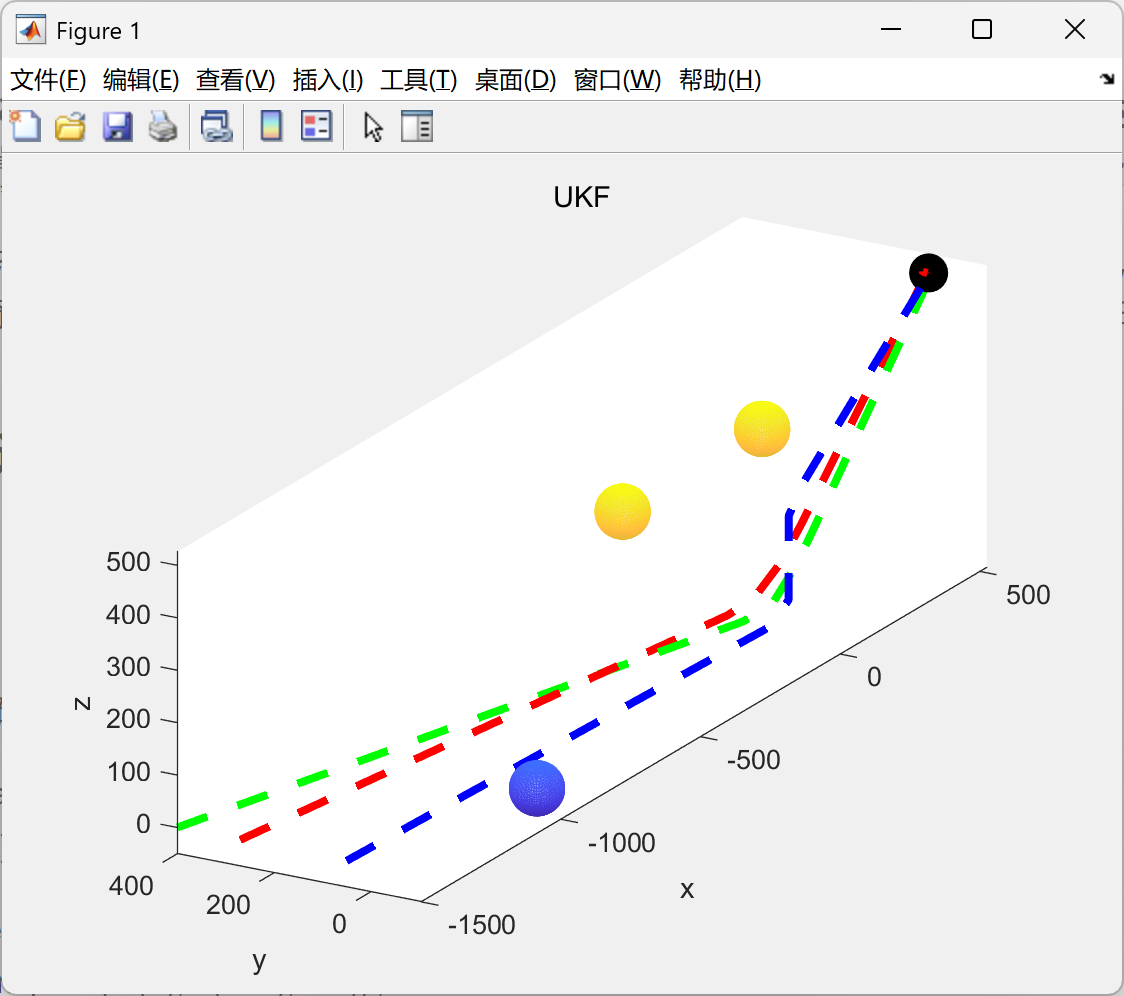Click the z axis label

coord(82,703)
